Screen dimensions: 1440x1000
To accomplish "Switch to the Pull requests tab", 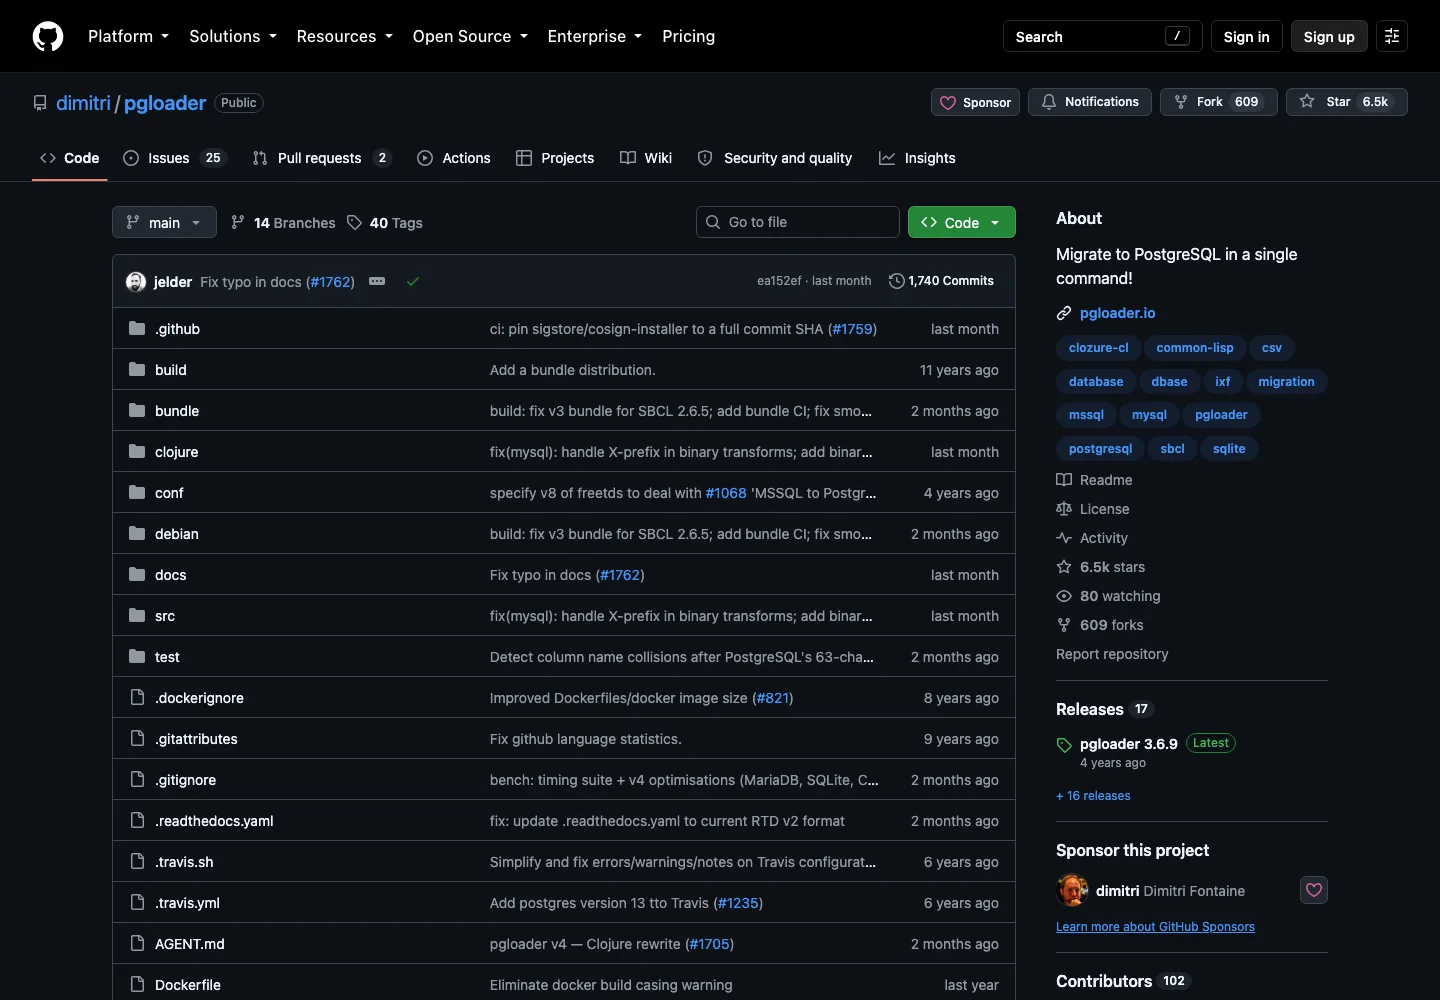I will pyautogui.click(x=322, y=158).
